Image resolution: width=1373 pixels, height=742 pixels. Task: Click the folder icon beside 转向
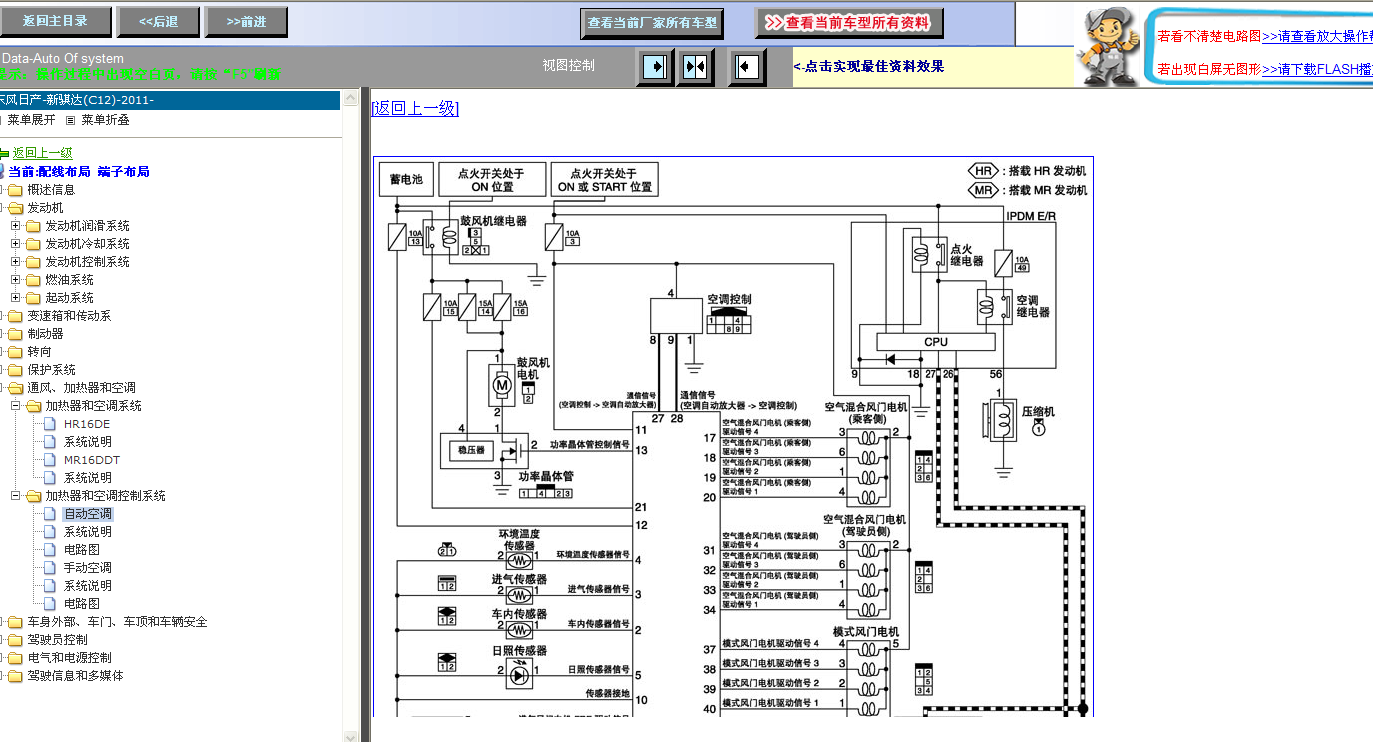[x=15, y=352]
